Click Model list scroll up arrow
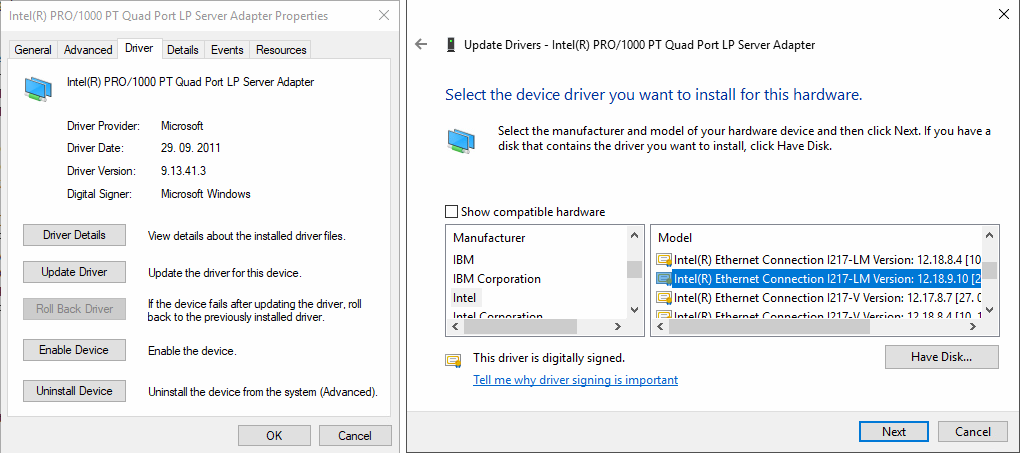This screenshot has width=1020, height=453. 989,234
